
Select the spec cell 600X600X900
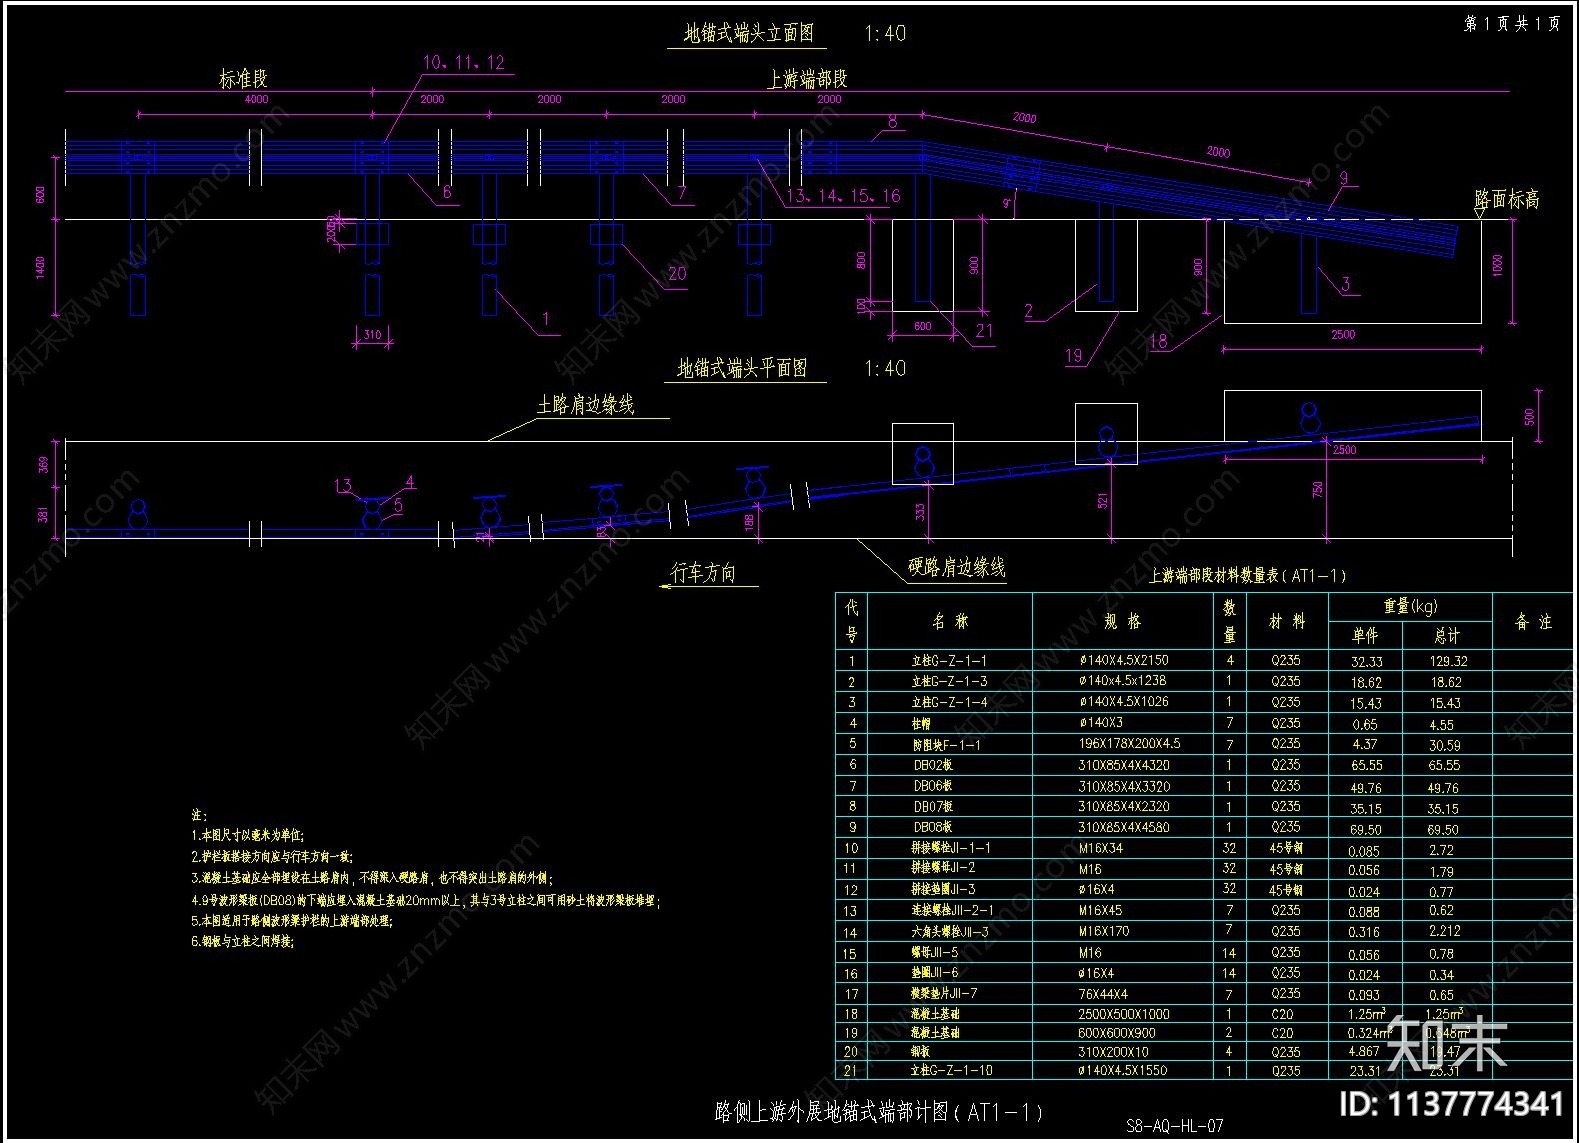point(1116,1032)
